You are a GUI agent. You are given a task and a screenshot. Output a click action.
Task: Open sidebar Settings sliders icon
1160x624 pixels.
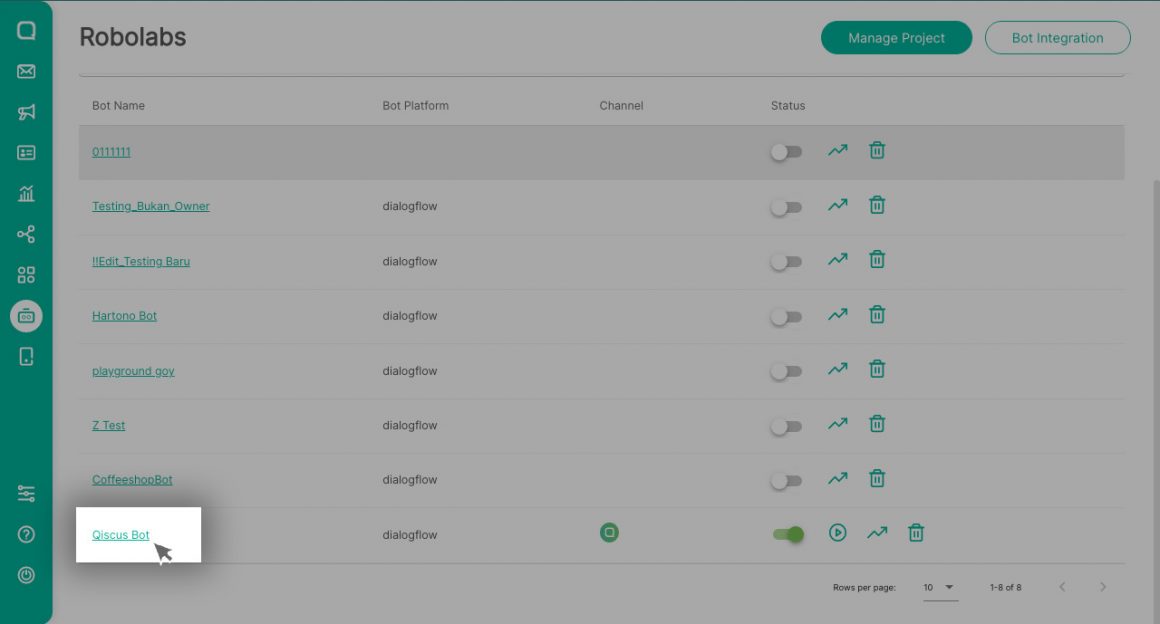[x=26, y=493]
